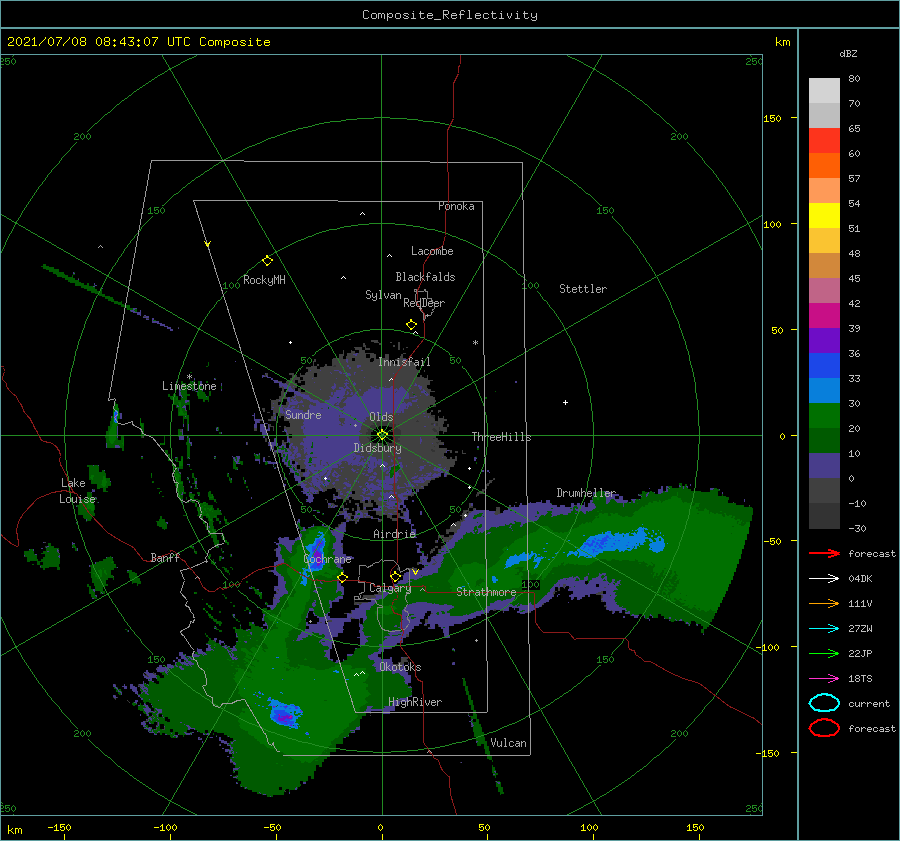This screenshot has width=900, height=841.
Task: Click the white asterisk marker below Stettler
Action: tap(475, 343)
